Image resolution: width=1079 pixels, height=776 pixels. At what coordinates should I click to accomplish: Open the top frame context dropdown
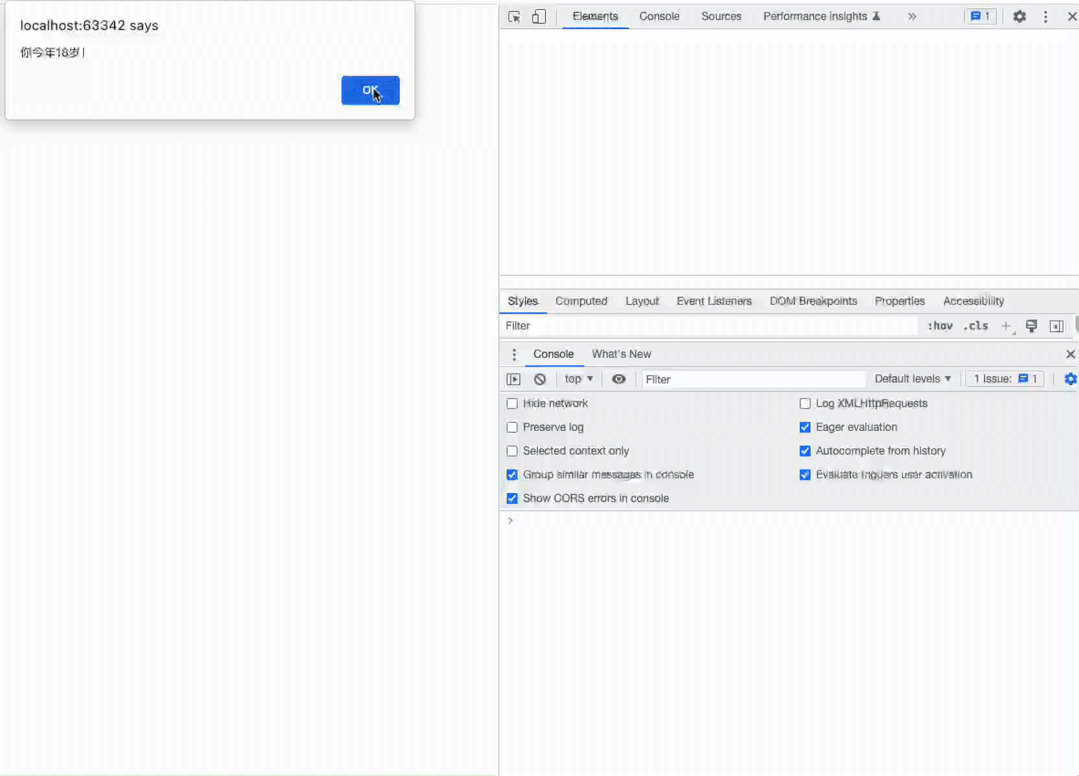click(x=578, y=378)
